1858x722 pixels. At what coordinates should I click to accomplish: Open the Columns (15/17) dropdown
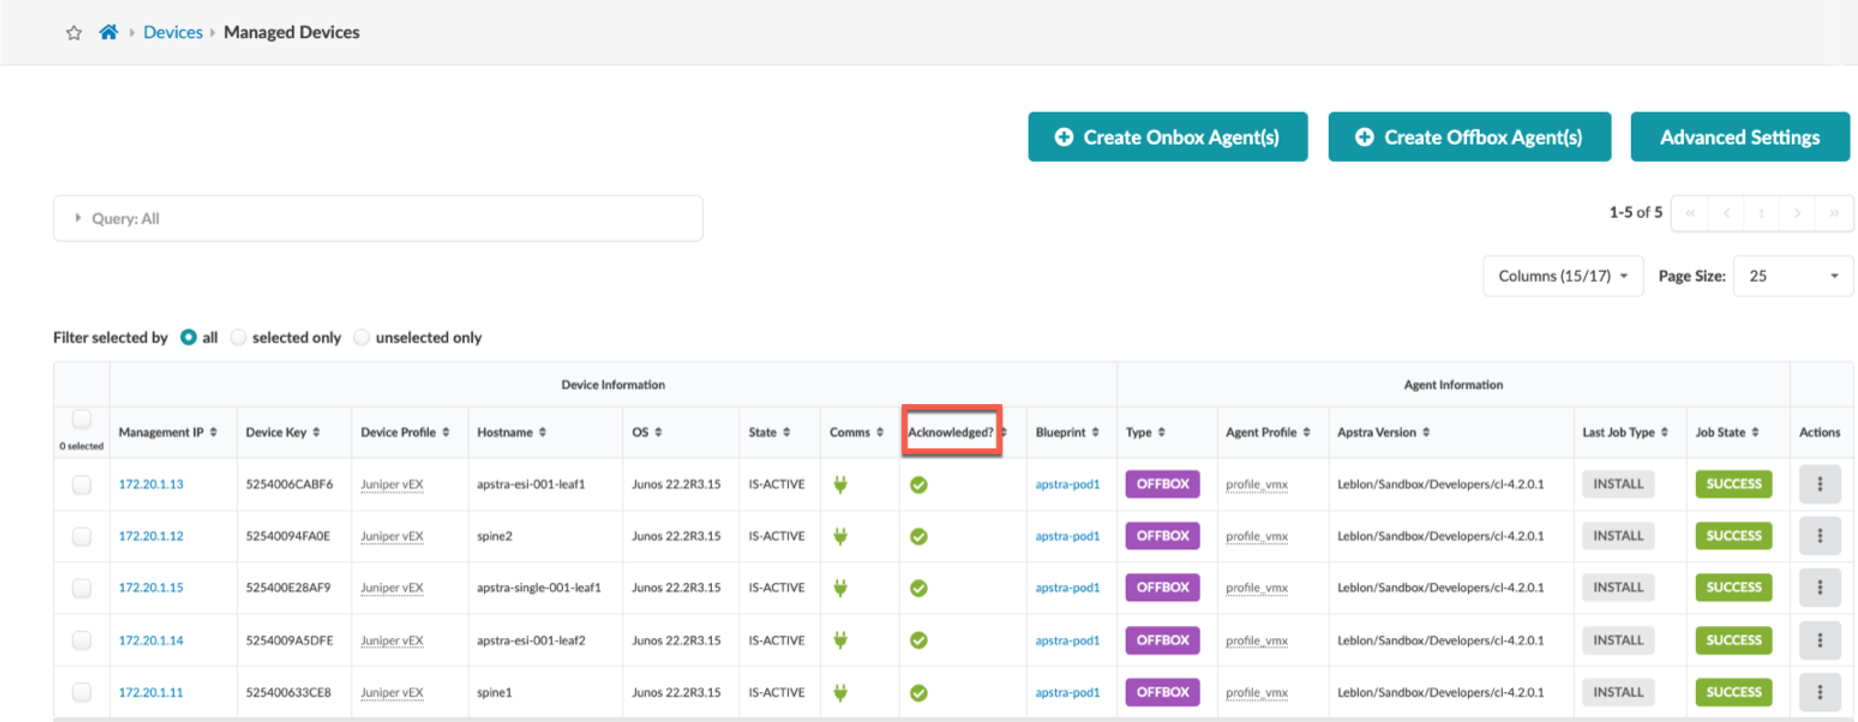pos(1562,276)
